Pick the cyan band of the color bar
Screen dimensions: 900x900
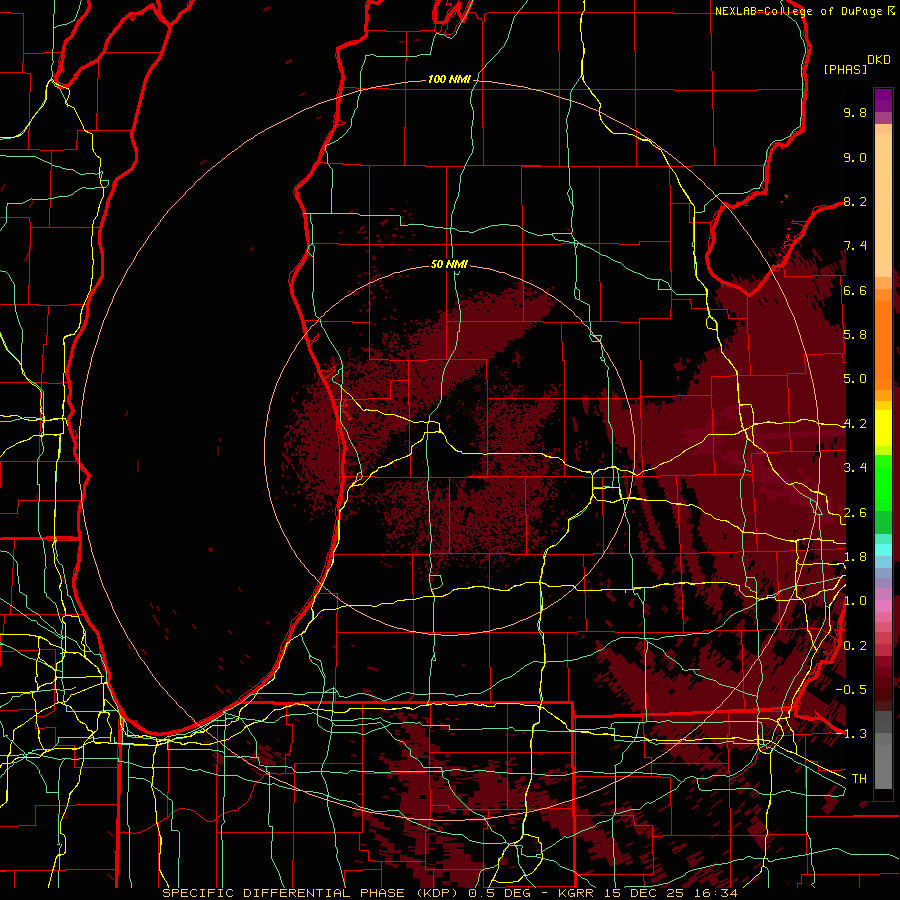883,550
